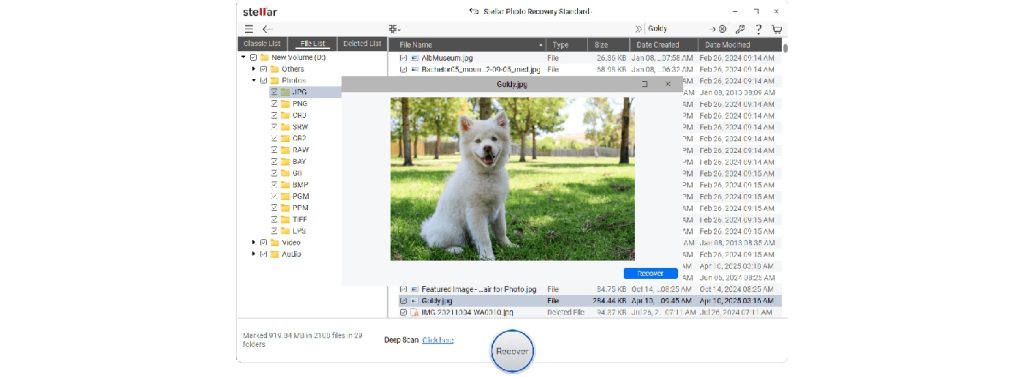Click the stellar logo
Image resolution: width=1024 pixels, height=377 pixels.
pyautogui.click(x=260, y=12)
